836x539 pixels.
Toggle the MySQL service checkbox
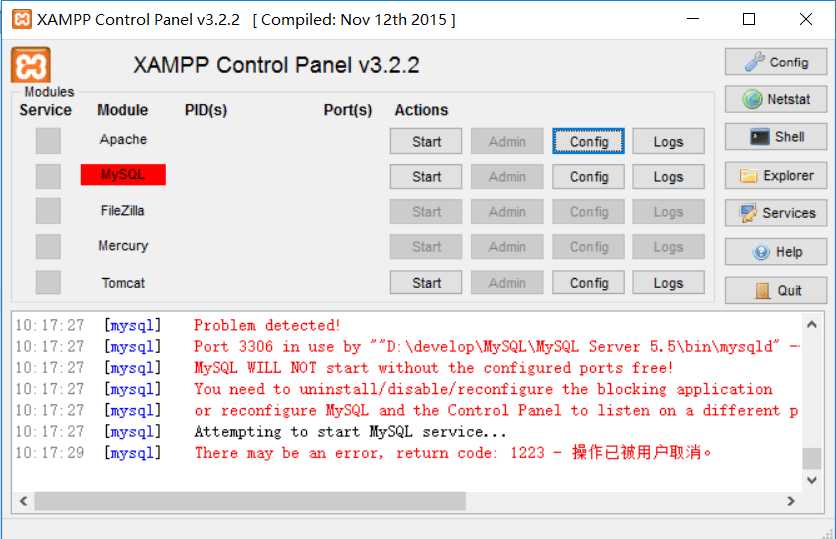click(48, 176)
